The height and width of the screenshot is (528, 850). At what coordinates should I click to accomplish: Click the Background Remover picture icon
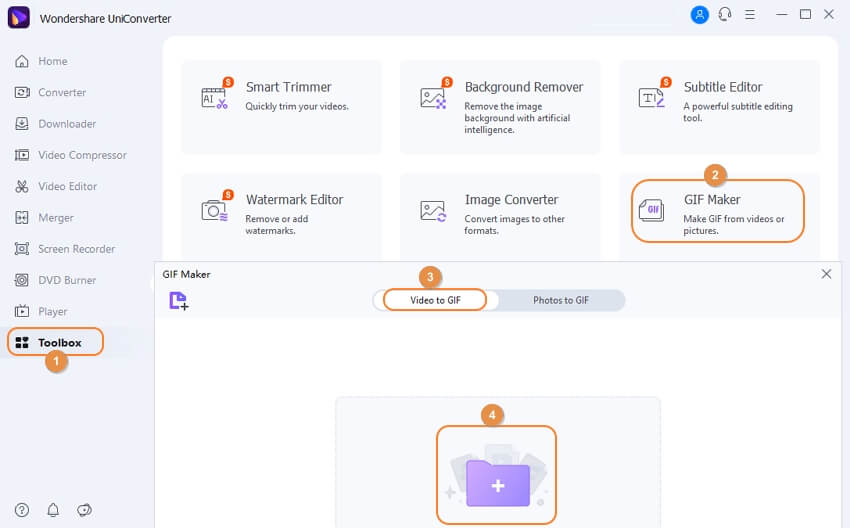433,98
